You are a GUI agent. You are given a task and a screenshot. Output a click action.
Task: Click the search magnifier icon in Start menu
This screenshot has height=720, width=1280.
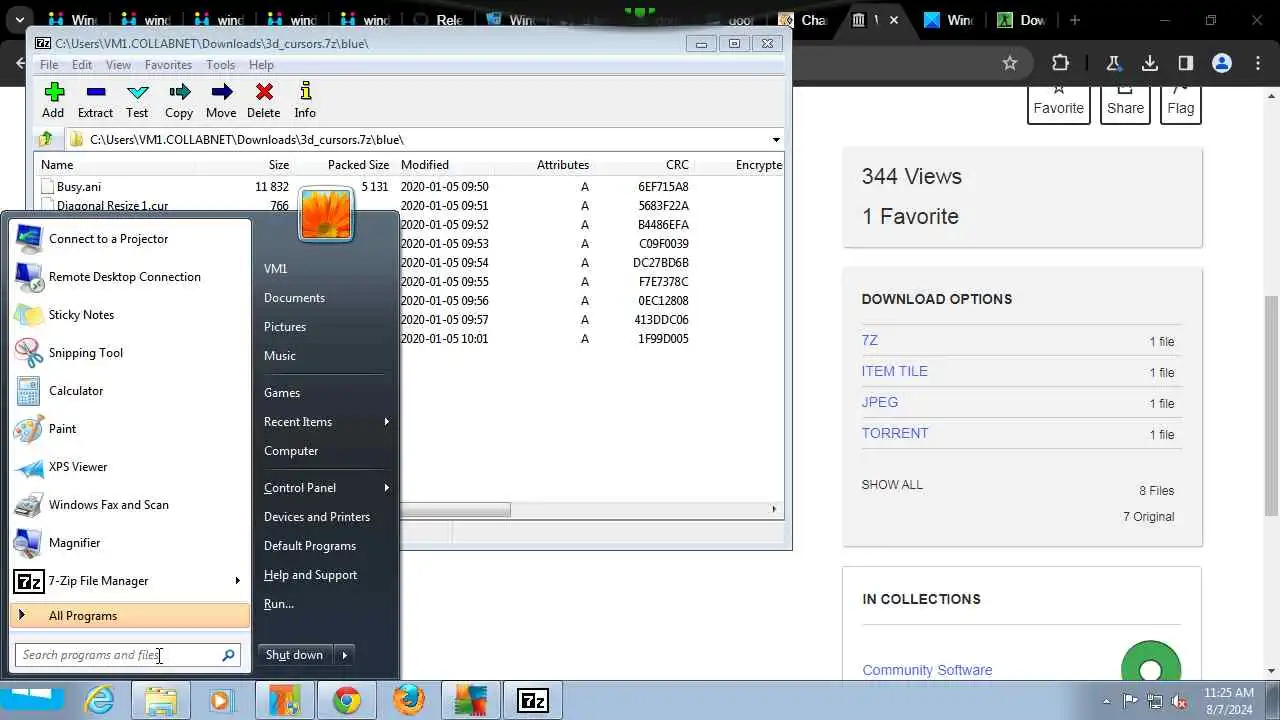[229, 655]
